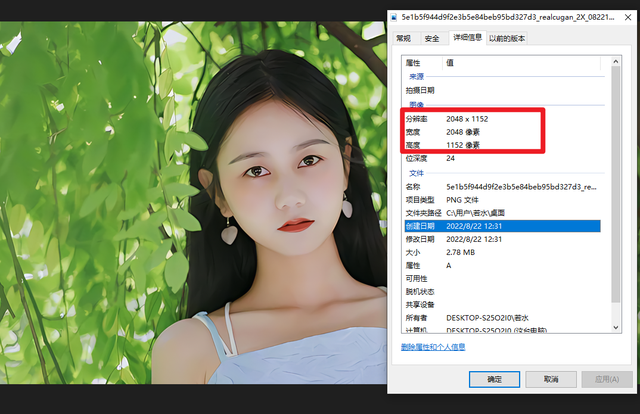The image size is (640, 414).
Task: Select the 文件夹路径 row
Action: [x=502, y=213]
